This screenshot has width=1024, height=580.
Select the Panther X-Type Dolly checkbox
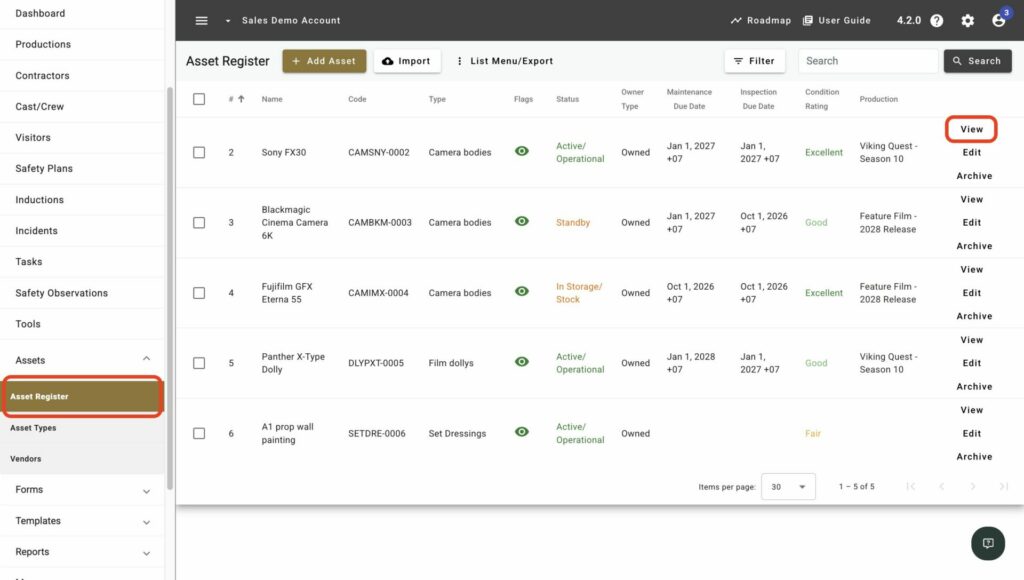pyautogui.click(x=199, y=363)
